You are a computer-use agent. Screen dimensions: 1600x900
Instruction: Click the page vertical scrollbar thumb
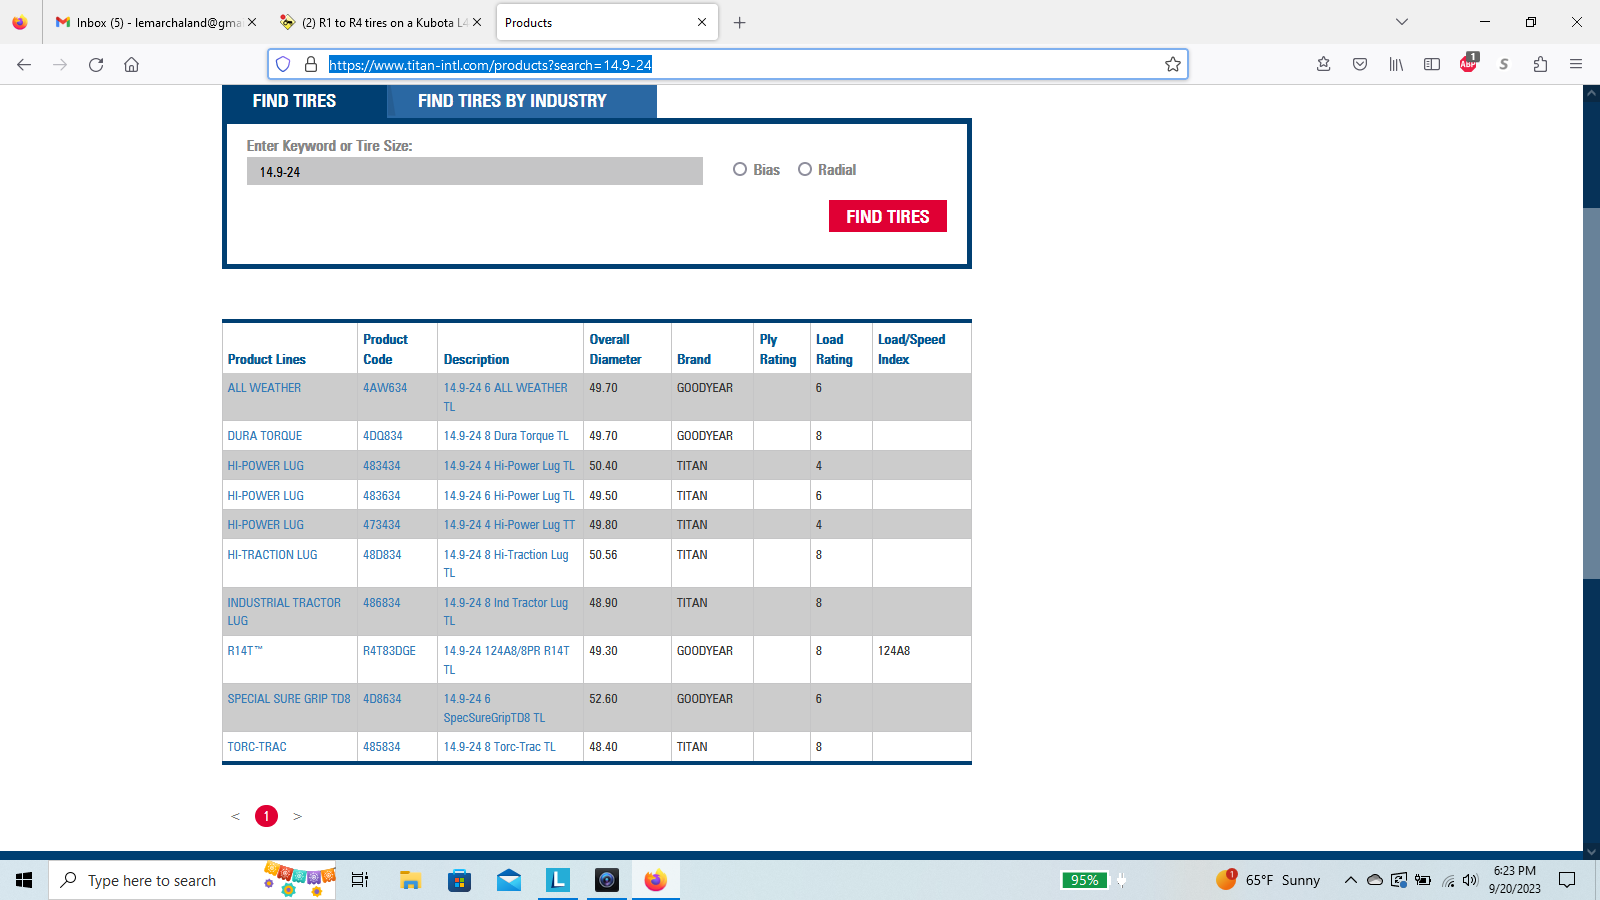tap(1591, 393)
